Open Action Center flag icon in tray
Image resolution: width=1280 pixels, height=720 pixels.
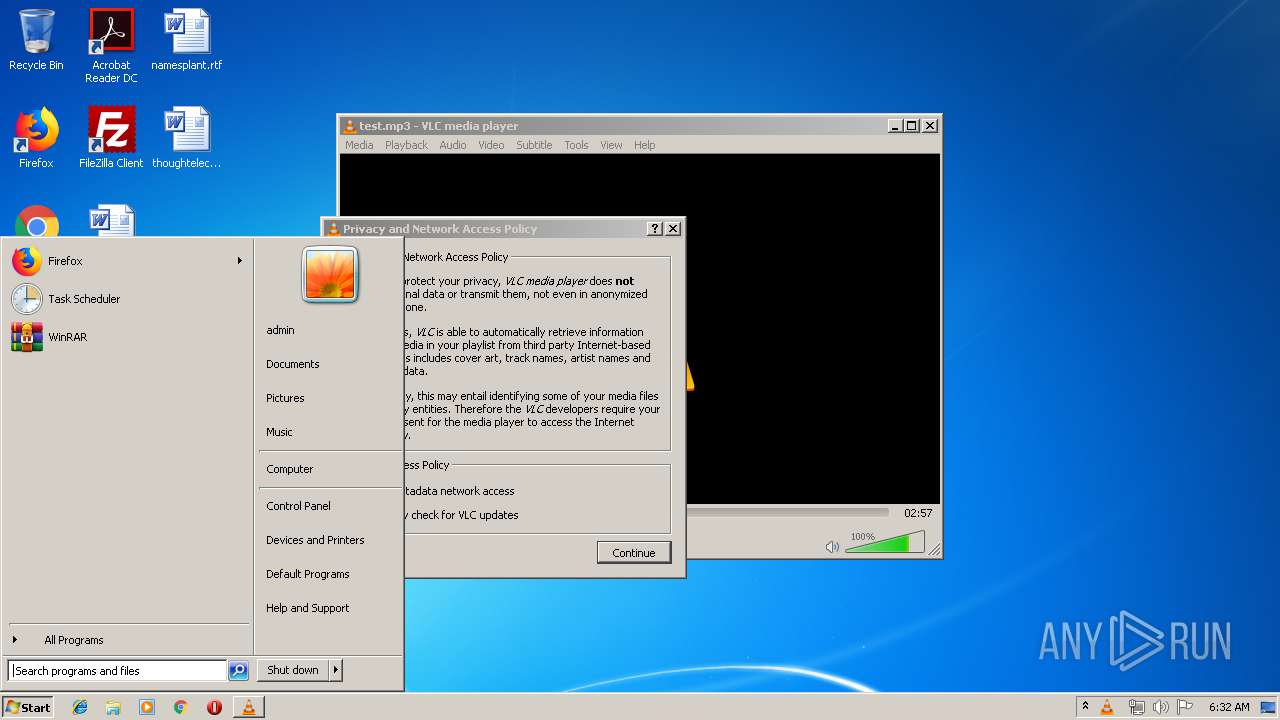pyautogui.click(x=1185, y=707)
